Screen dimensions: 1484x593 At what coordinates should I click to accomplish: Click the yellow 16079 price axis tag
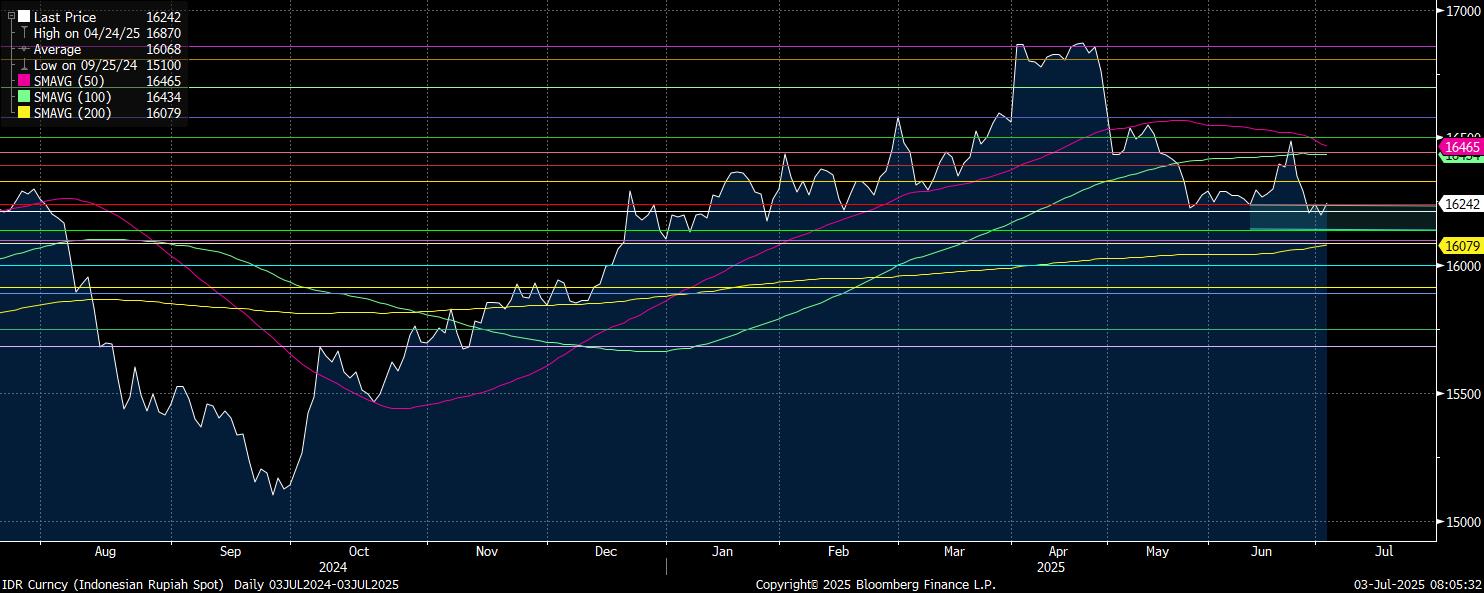coord(1460,246)
